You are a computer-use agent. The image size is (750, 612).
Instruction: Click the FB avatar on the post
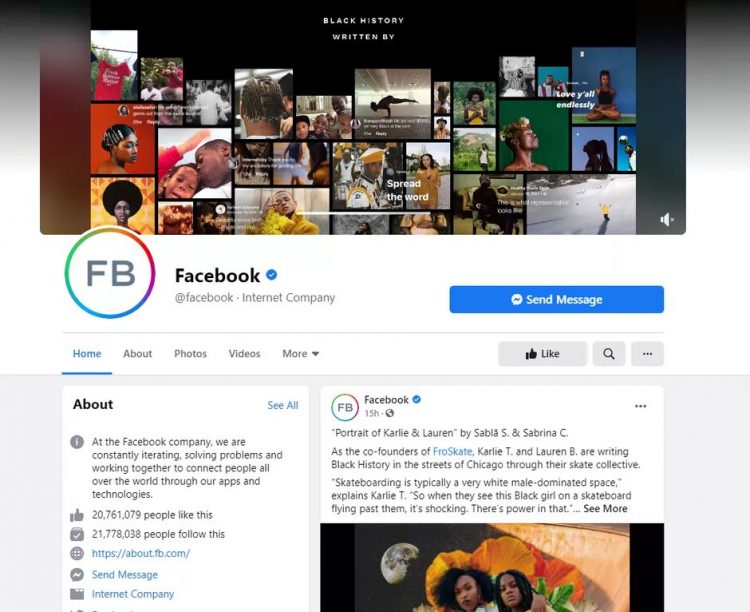point(345,407)
